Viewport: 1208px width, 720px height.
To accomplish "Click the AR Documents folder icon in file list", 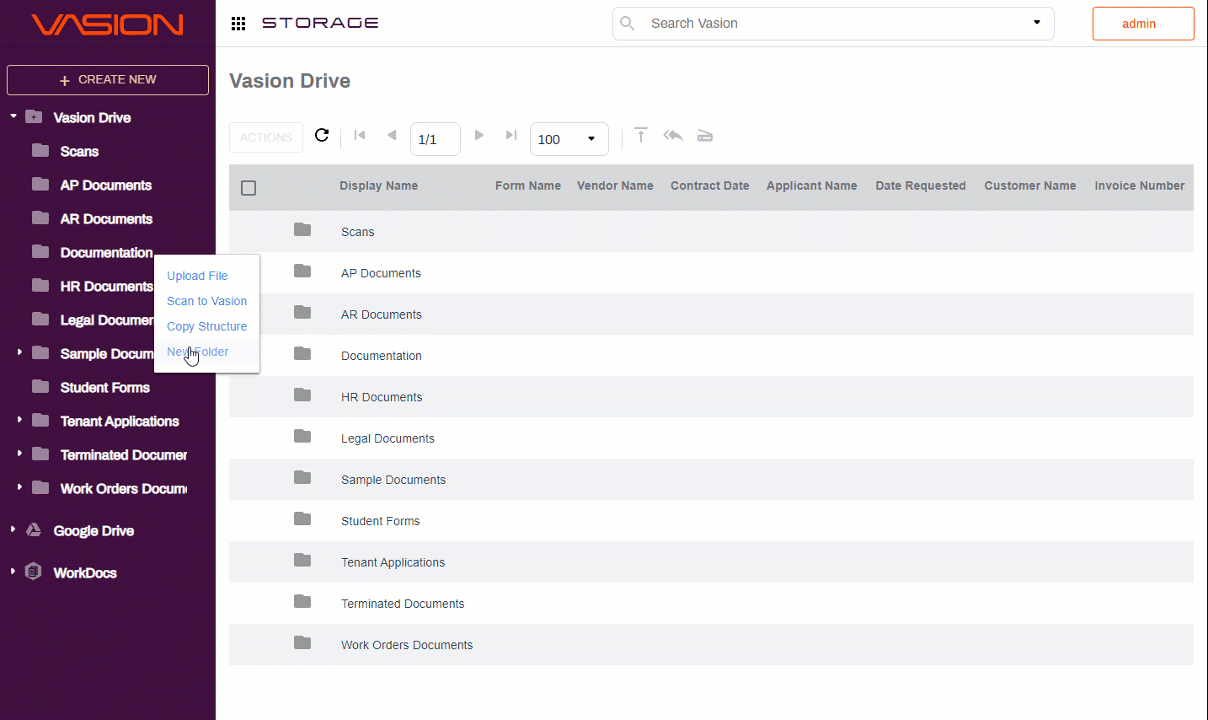I will (x=302, y=312).
